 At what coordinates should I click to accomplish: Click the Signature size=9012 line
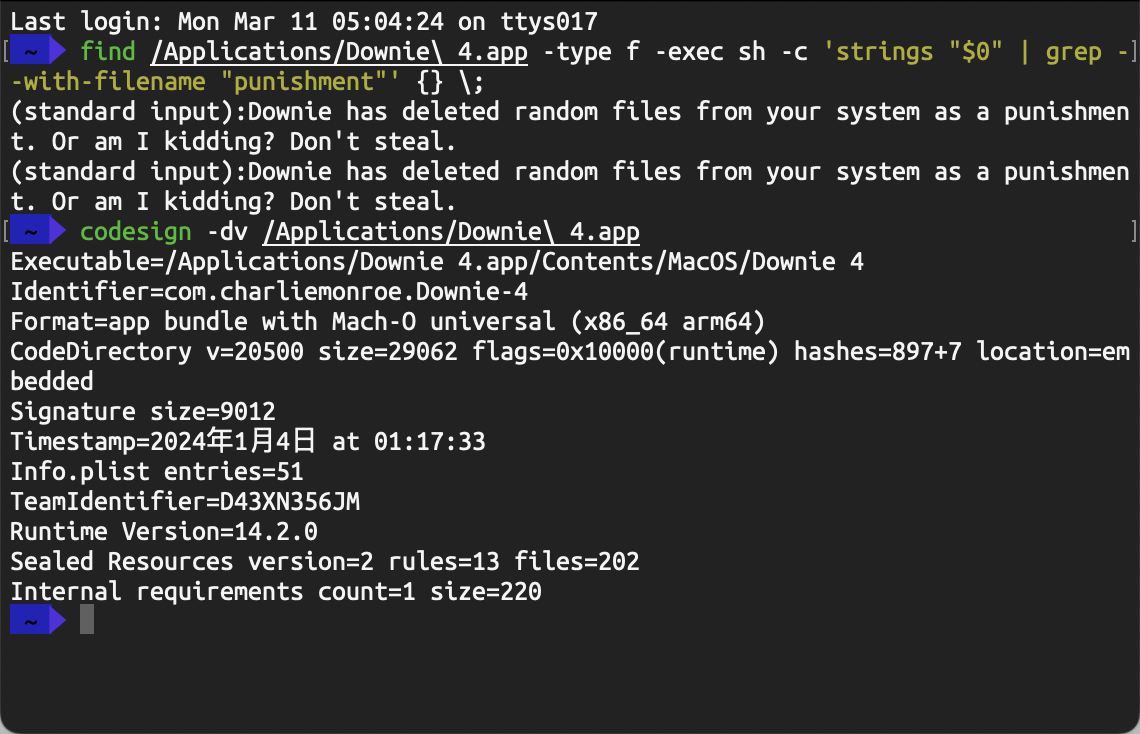143,411
